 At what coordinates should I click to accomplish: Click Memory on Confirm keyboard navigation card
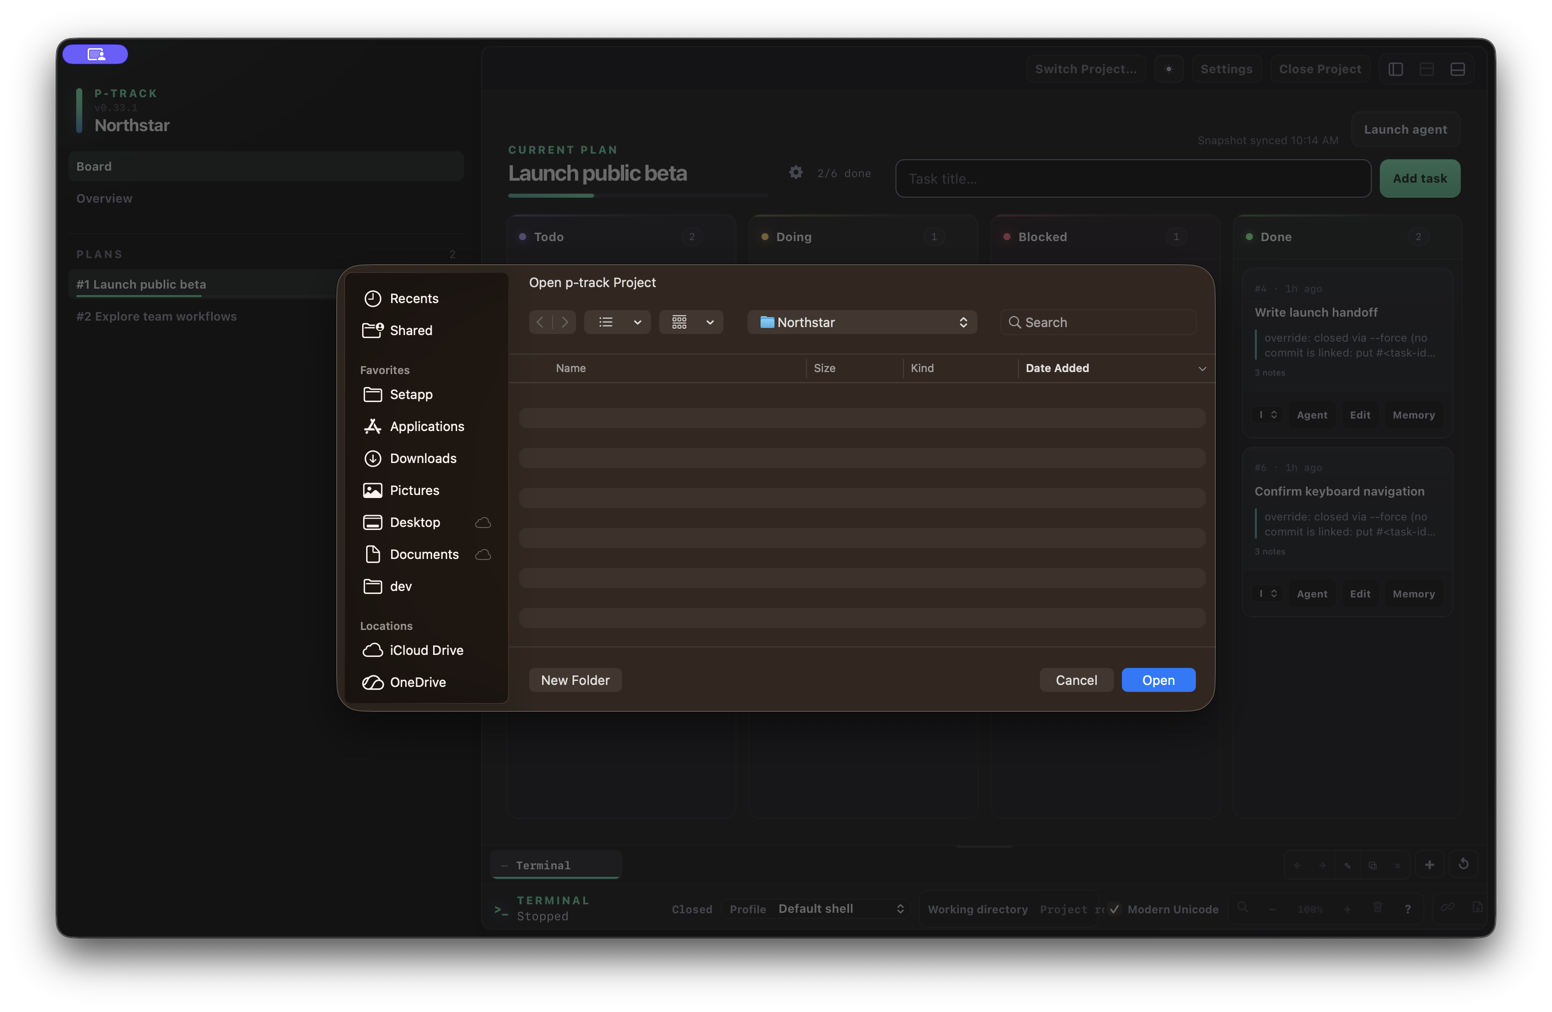[1414, 594]
